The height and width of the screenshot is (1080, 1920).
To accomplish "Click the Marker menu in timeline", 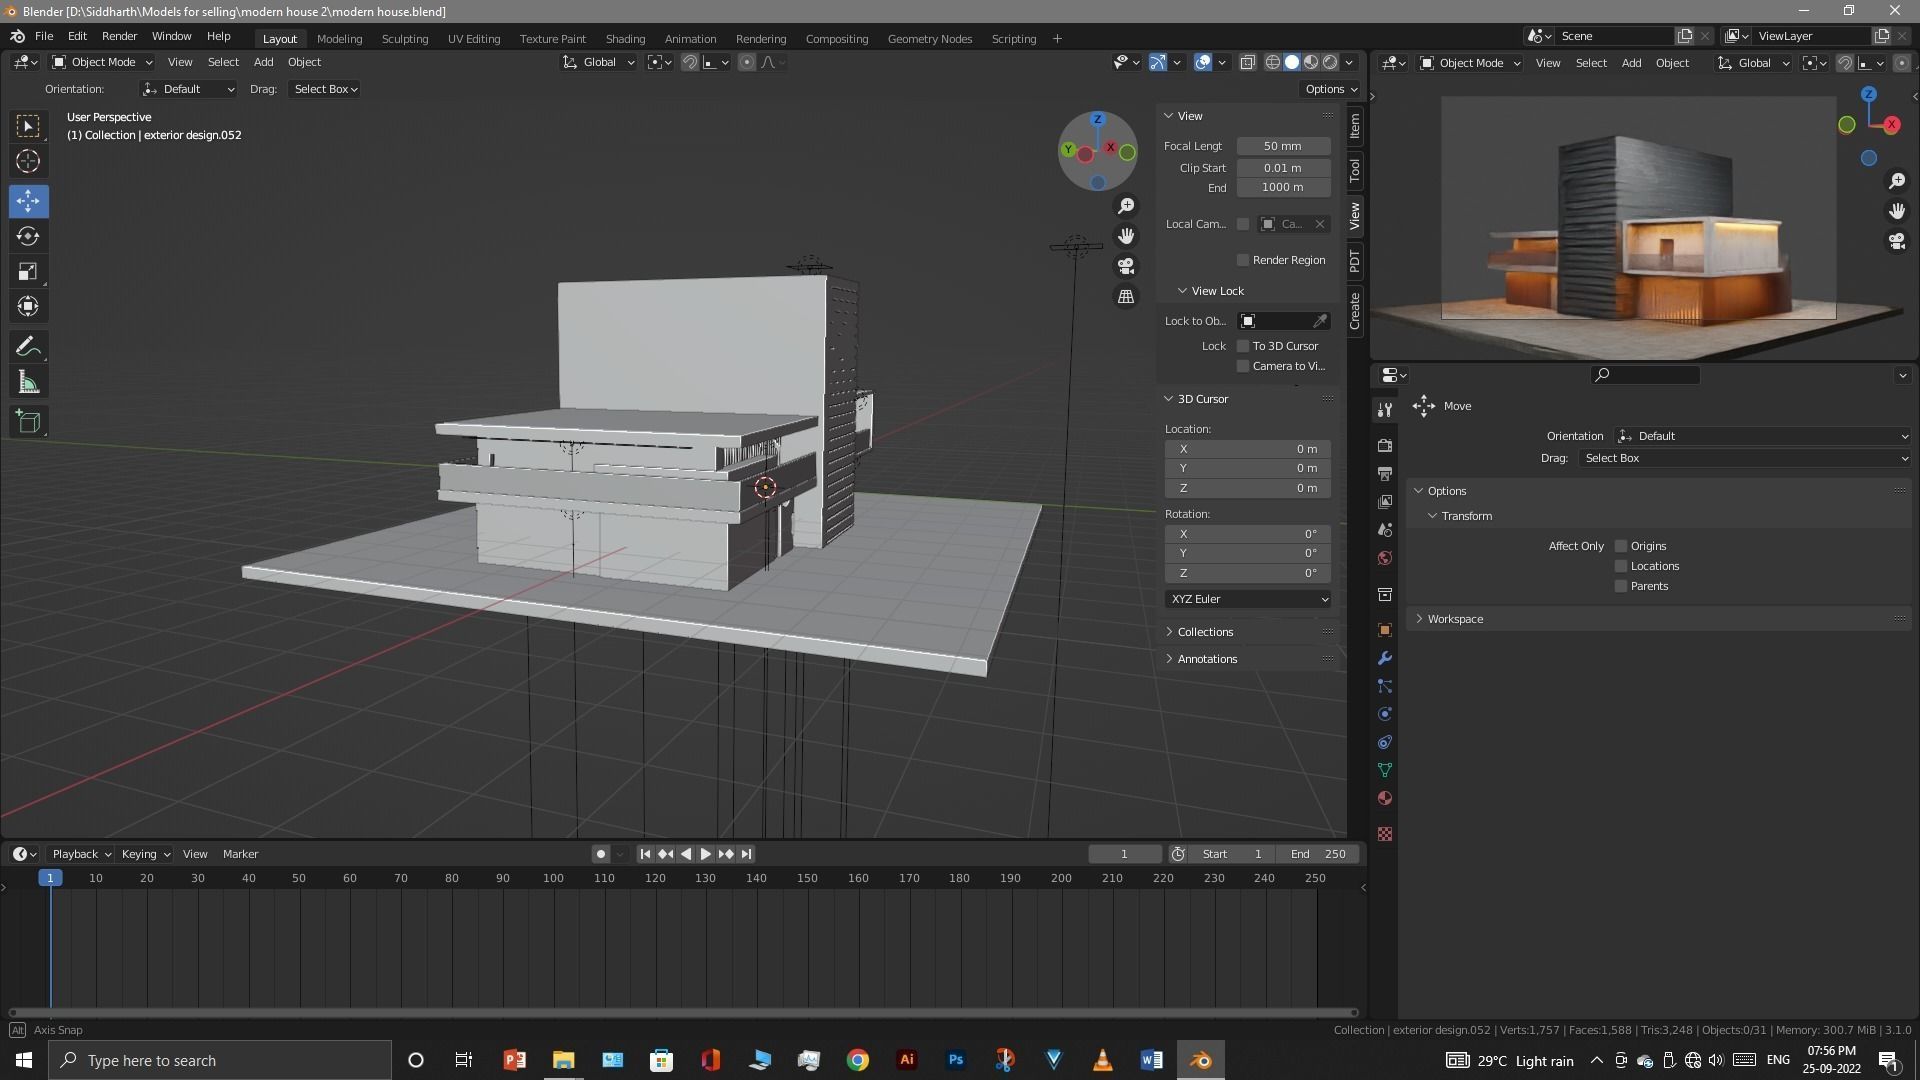I will click(x=240, y=854).
